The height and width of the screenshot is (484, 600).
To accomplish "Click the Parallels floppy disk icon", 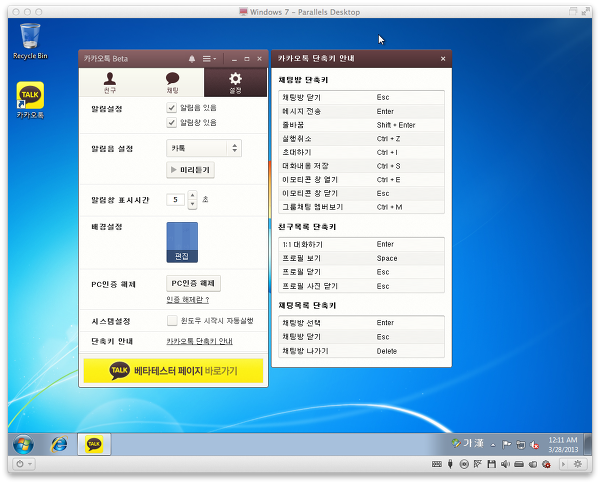I will 491,464.
